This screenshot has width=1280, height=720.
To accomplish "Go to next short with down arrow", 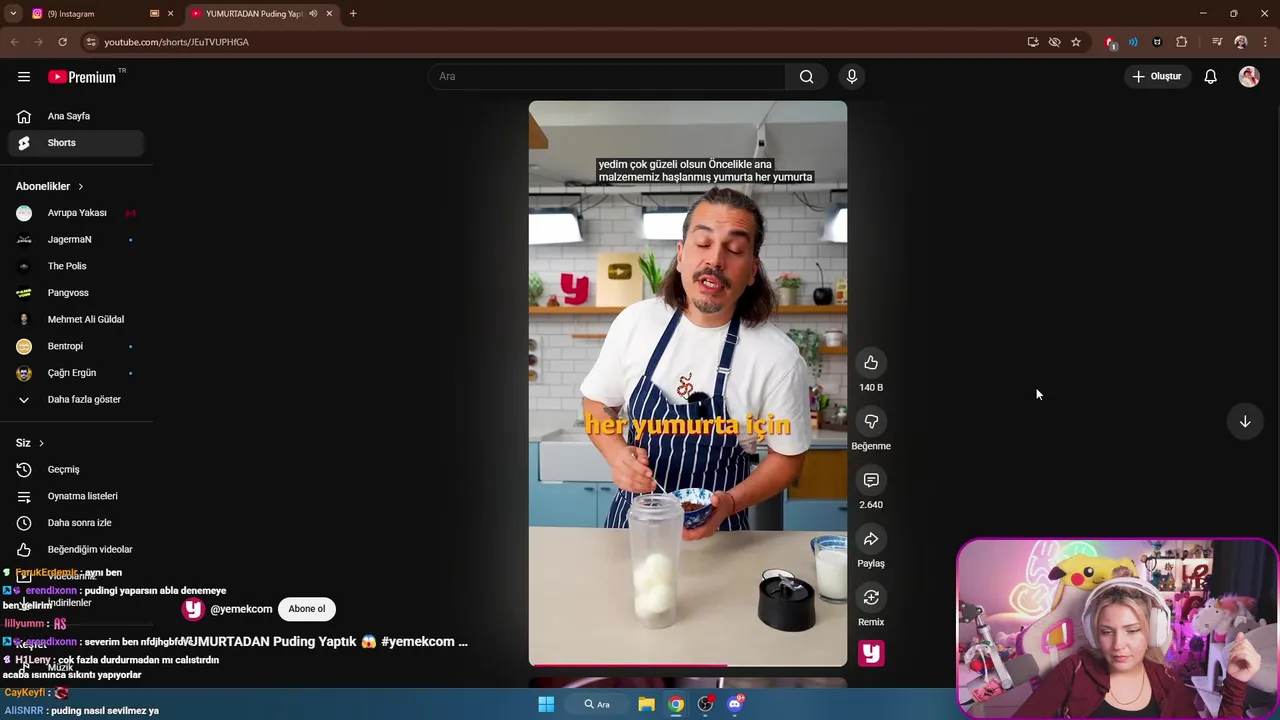I will pyautogui.click(x=1245, y=422).
